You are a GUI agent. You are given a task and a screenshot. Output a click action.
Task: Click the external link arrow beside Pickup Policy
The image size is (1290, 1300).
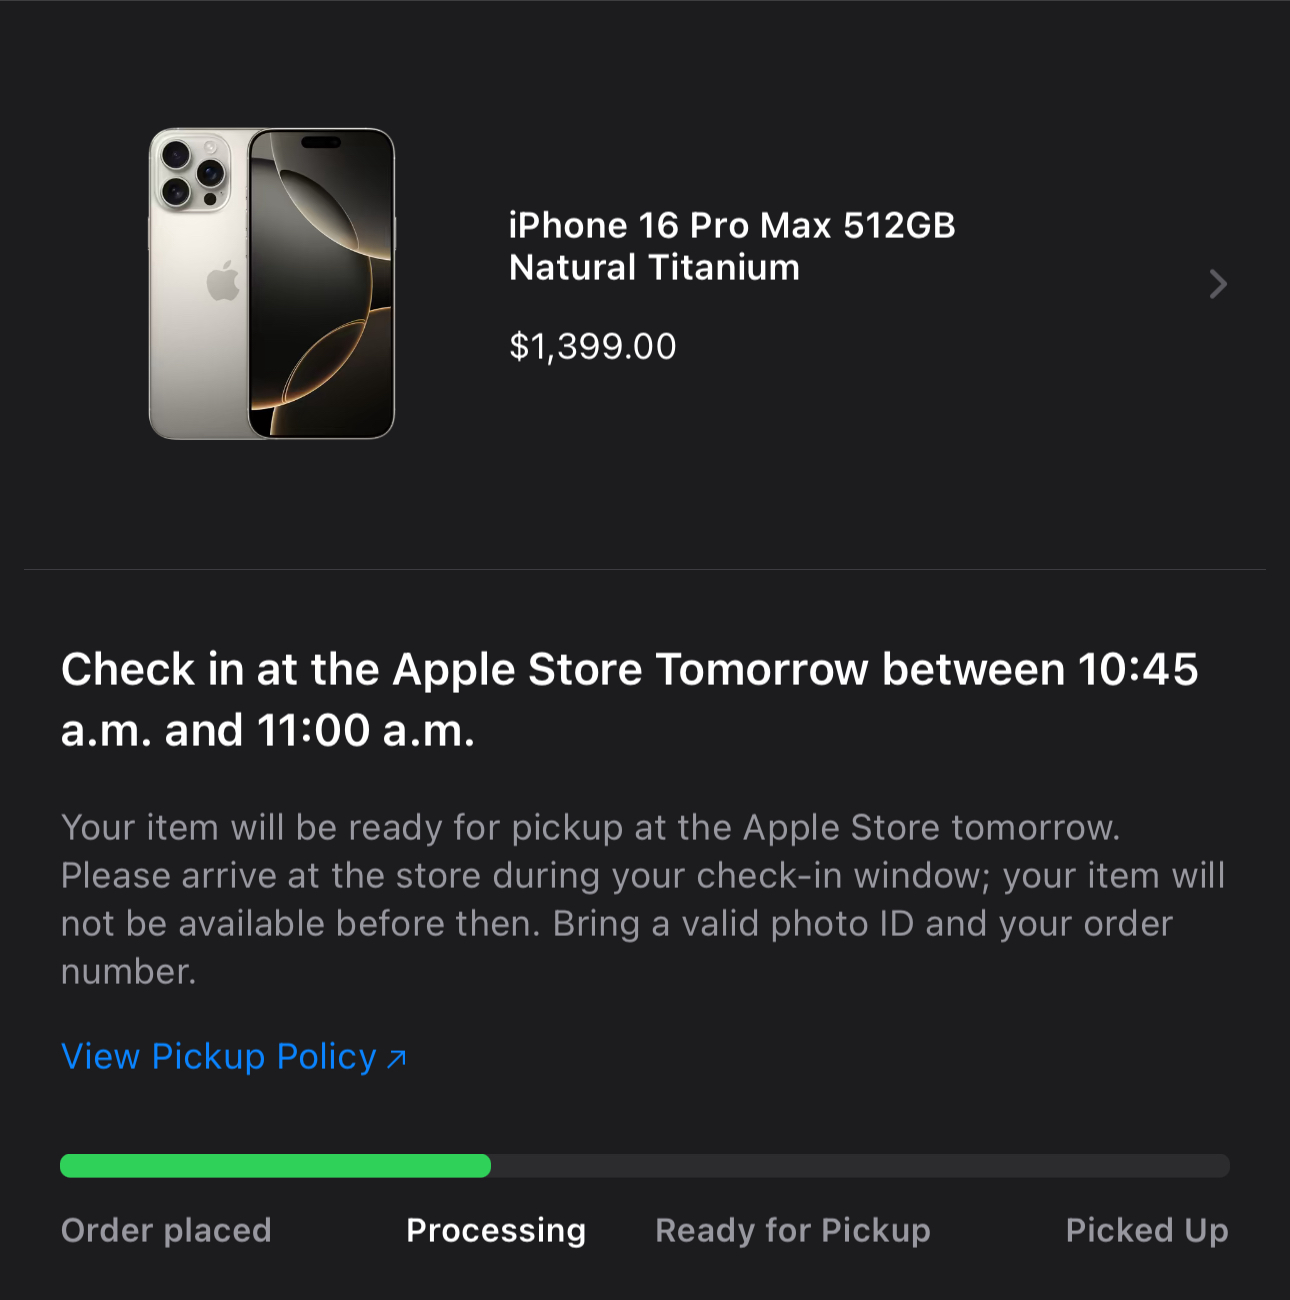coord(396,1058)
